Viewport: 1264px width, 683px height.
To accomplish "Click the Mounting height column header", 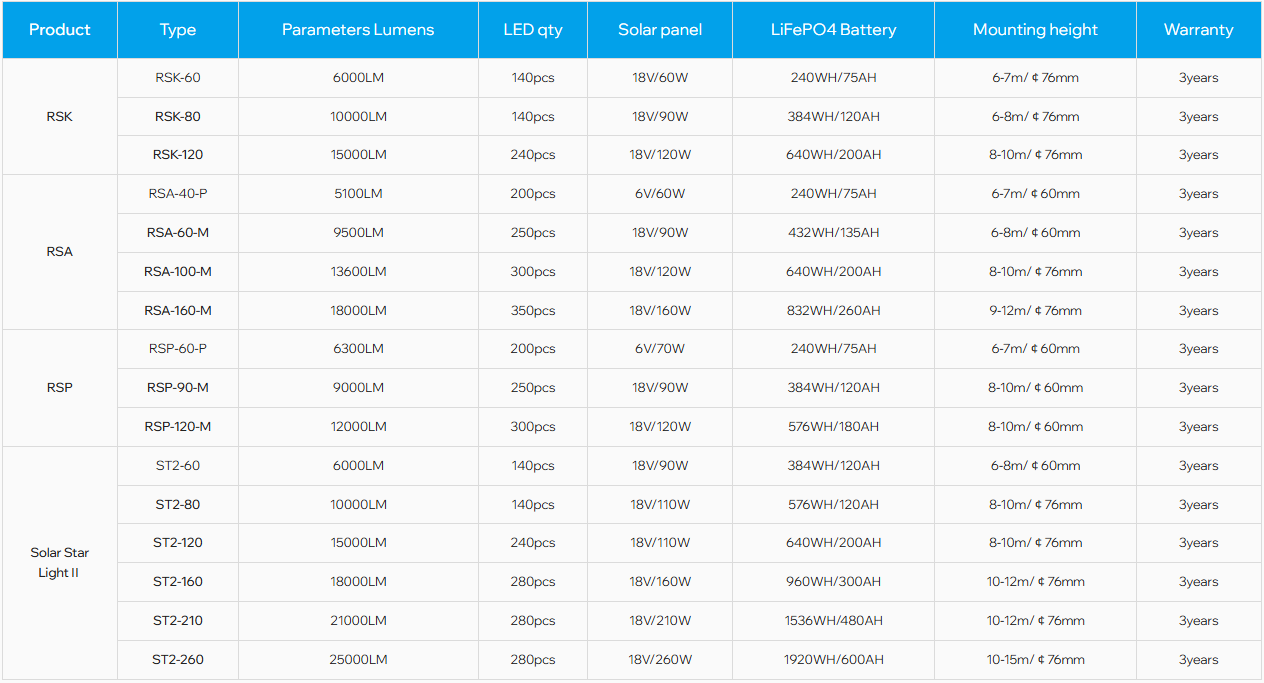I will pyautogui.click(x=1035, y=30).
